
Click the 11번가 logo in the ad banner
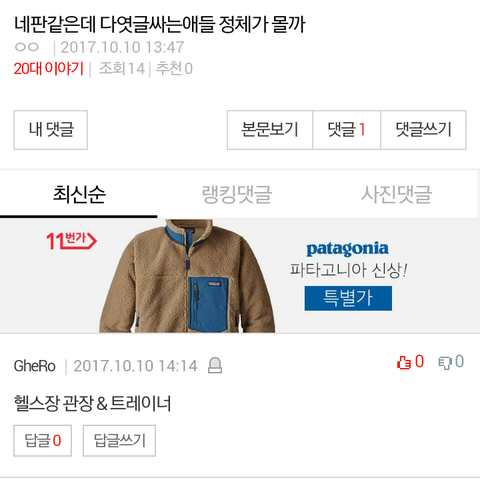(71, 241)
